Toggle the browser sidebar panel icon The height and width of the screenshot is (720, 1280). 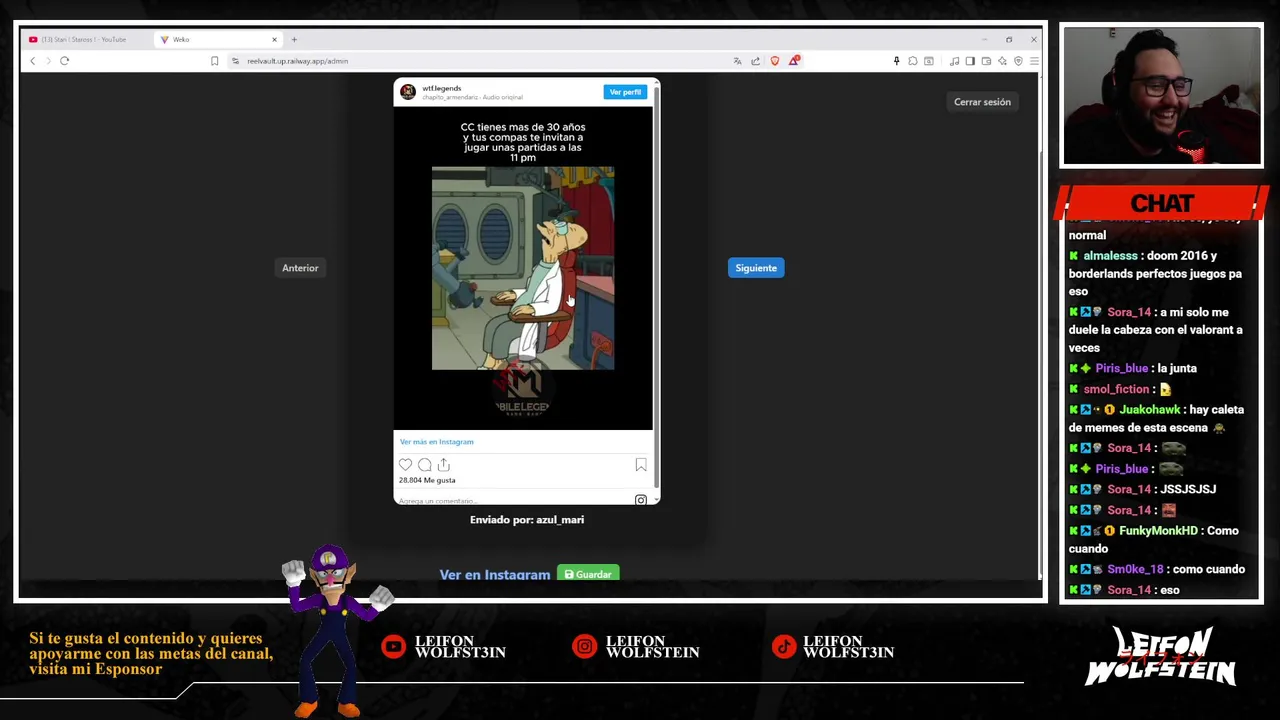(x=970, y=61)
